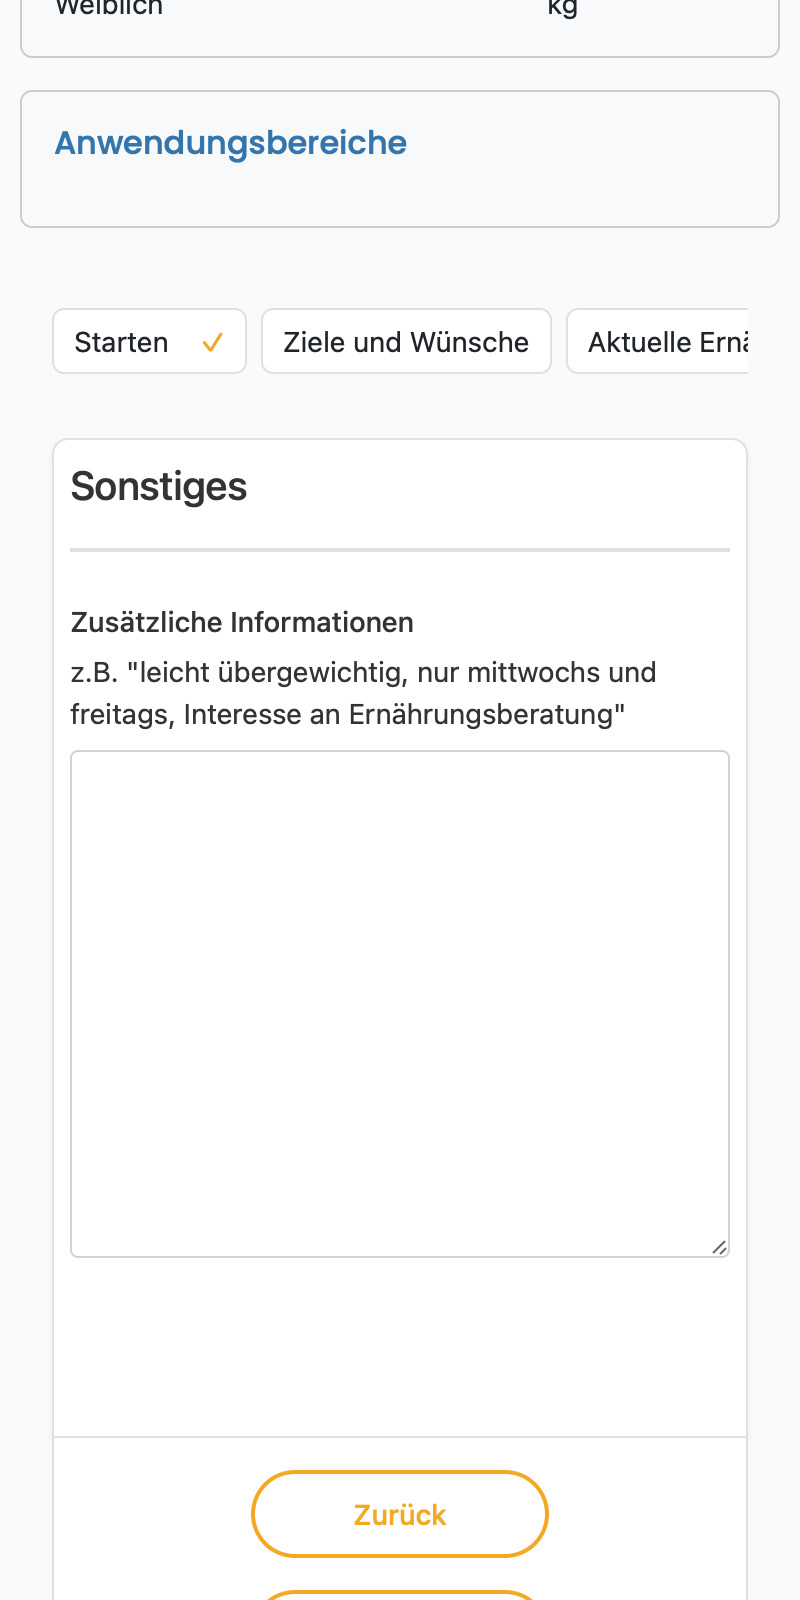Open the Ziele und Wünsche tab

tap(406, 341)
